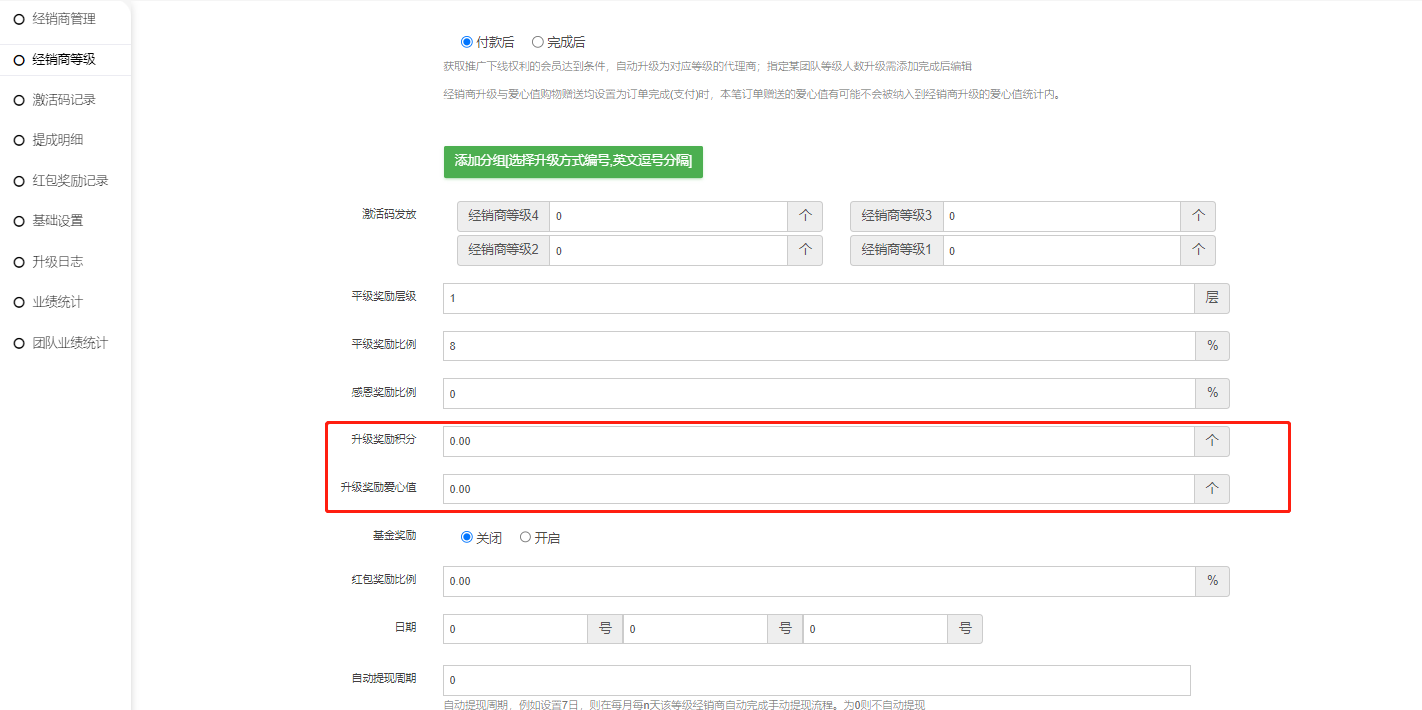1422x710 pixels.
Task: Click the circle icon beside 业绩统计
Action: tap(18, 302)
